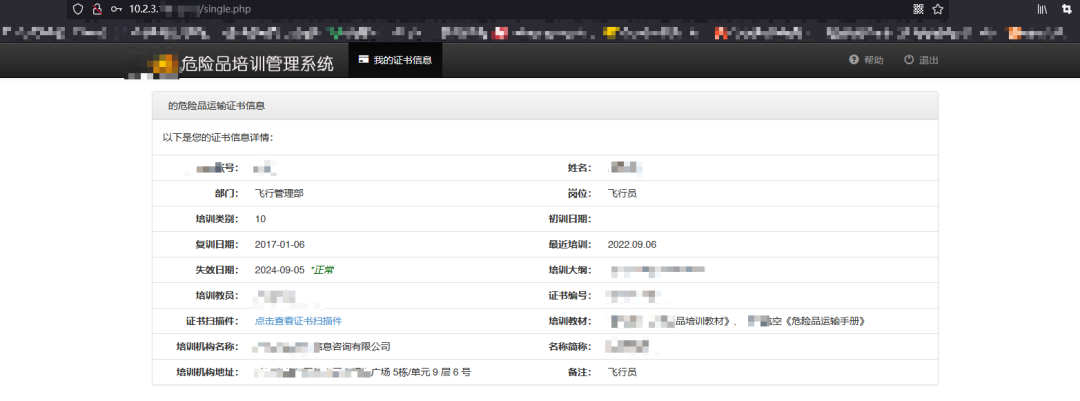The height and width of the screenshot is (401, 1080).
Task: Click the 名称简称: label
Action: (x=570, y=347)
